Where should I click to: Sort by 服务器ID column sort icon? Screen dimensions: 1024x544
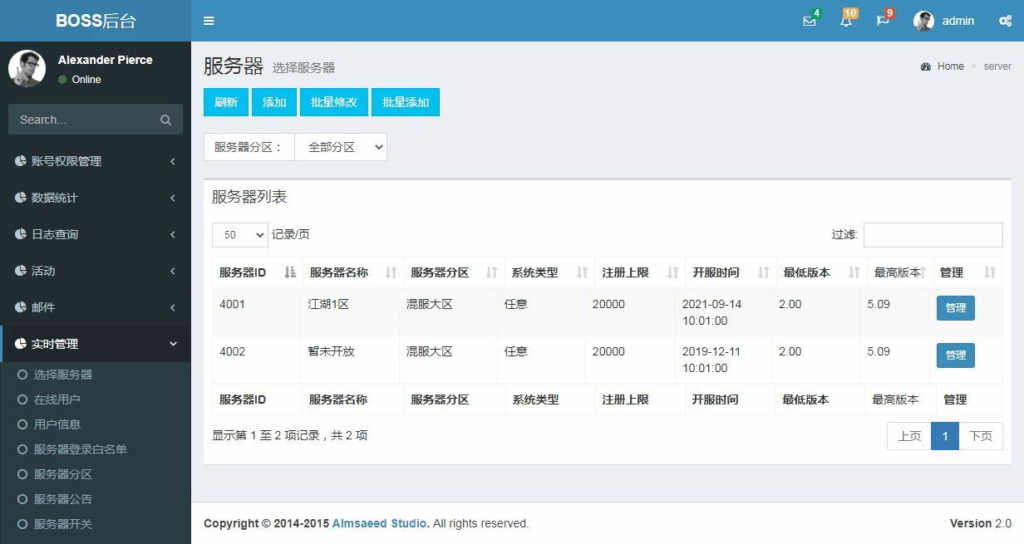[290, 273]
